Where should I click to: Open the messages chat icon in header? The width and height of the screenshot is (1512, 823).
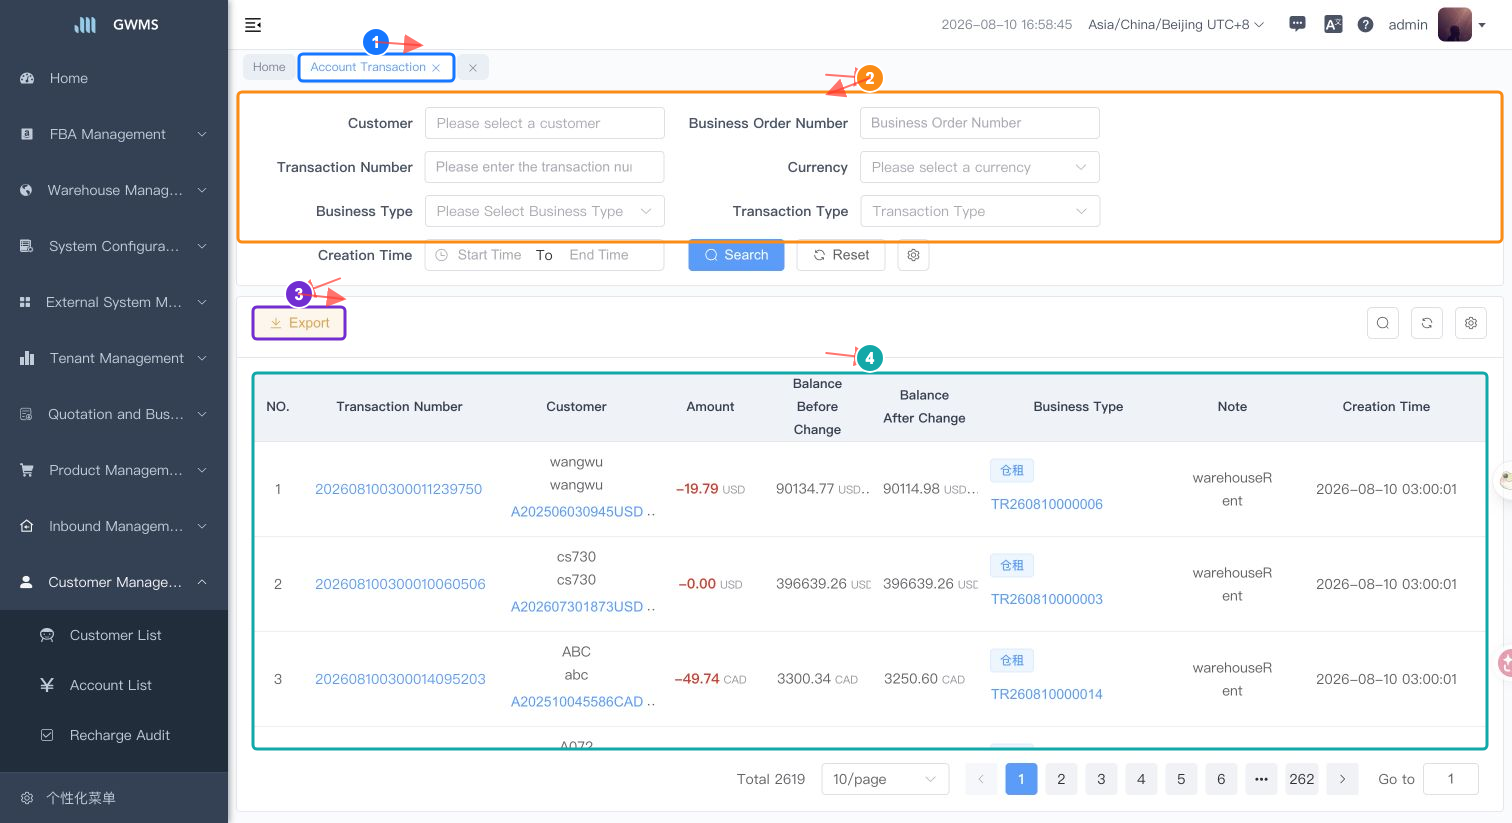[1297, 24]
